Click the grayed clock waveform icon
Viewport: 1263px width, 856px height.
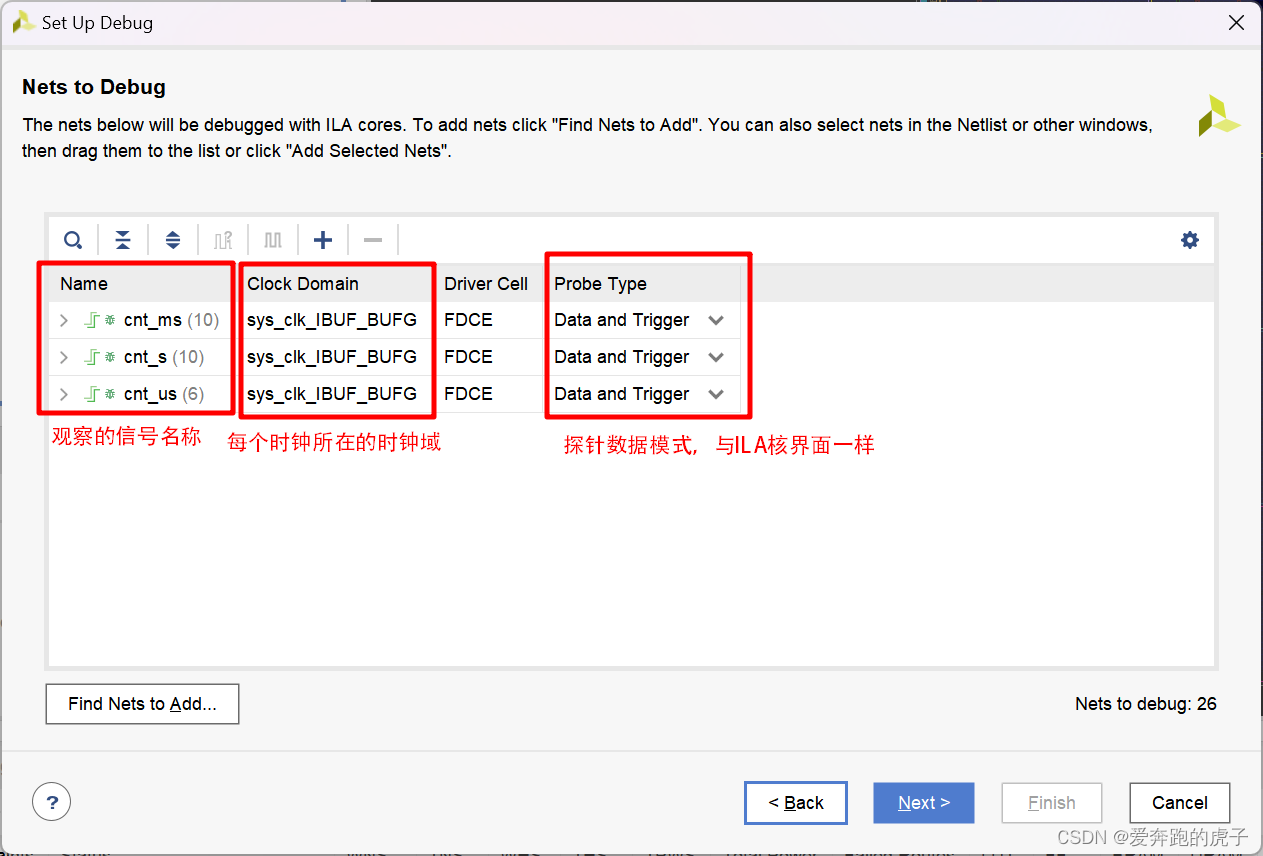click(272, 240)
